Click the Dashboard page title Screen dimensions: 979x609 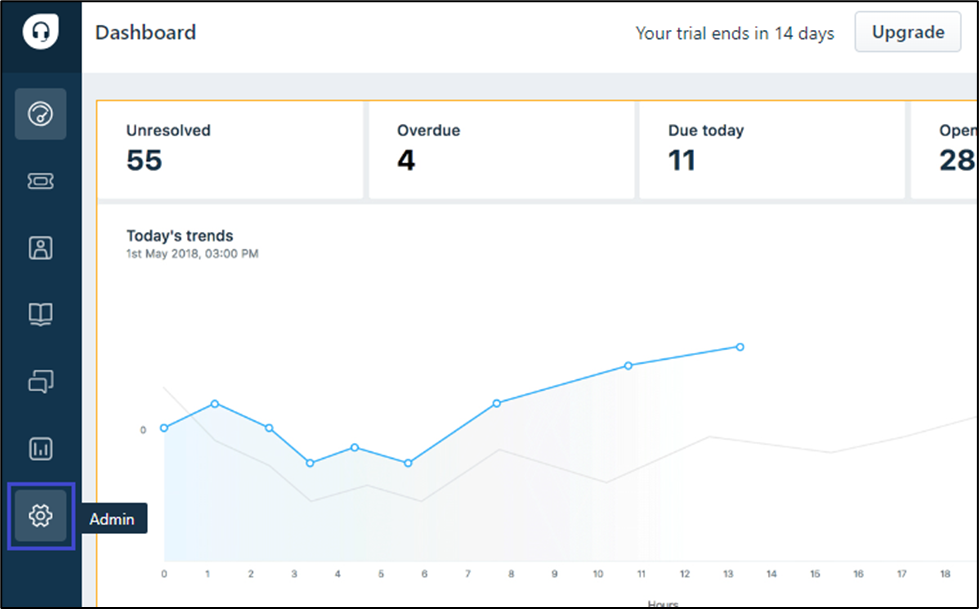[145, 32]
